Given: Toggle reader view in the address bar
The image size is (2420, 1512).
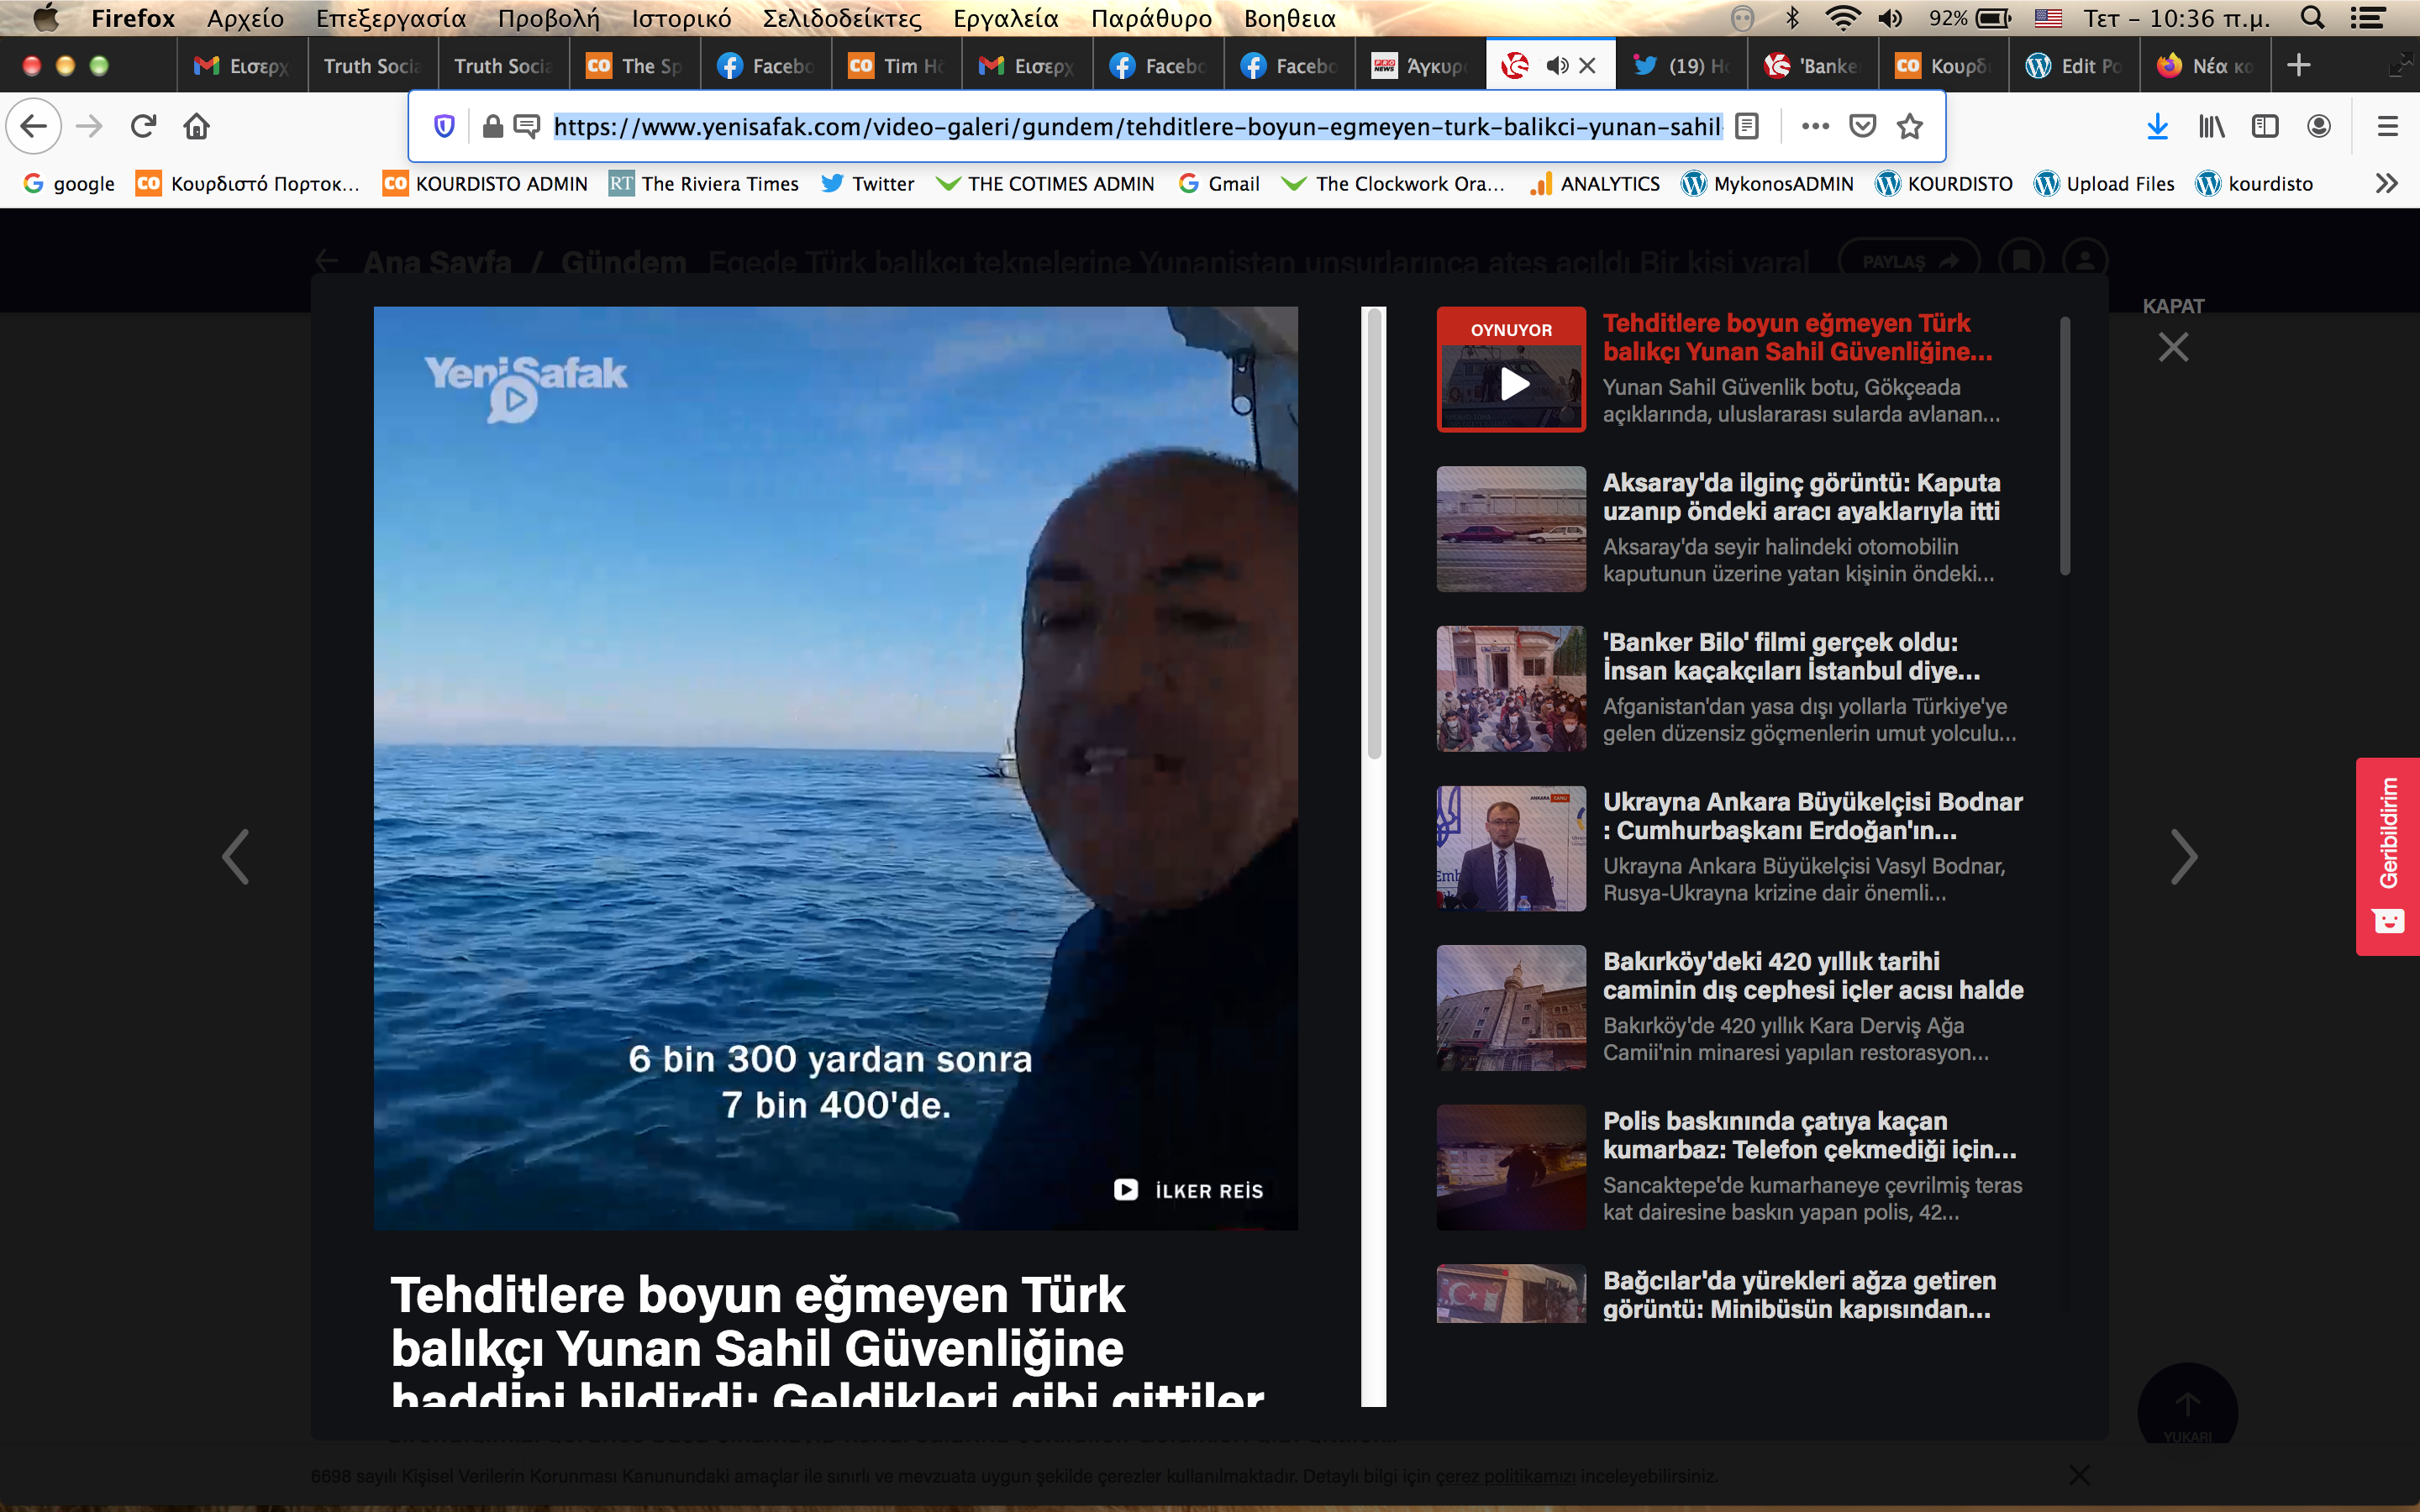Looking at the screenshot, I should [x=1746, y=126].
